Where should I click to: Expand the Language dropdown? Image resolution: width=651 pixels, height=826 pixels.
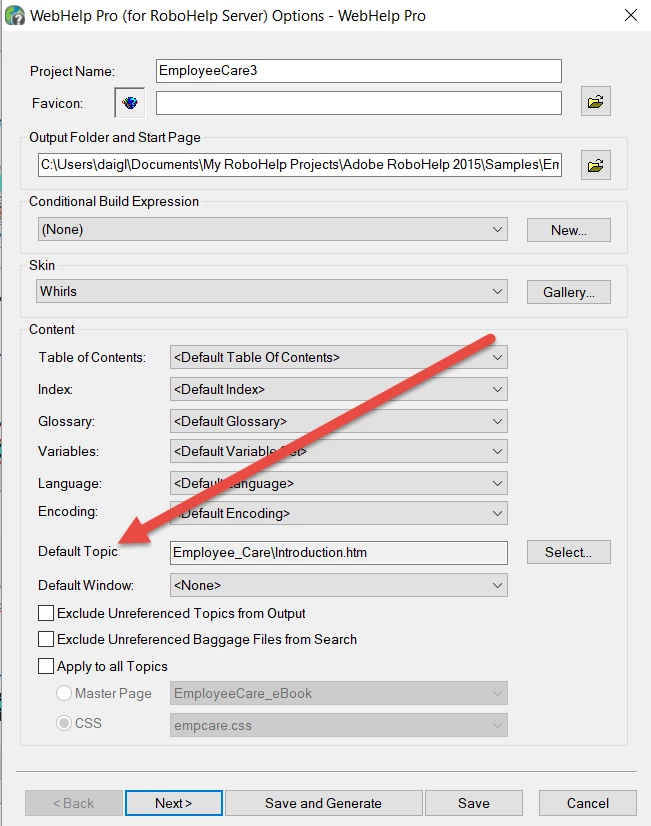tap(339, 484)
